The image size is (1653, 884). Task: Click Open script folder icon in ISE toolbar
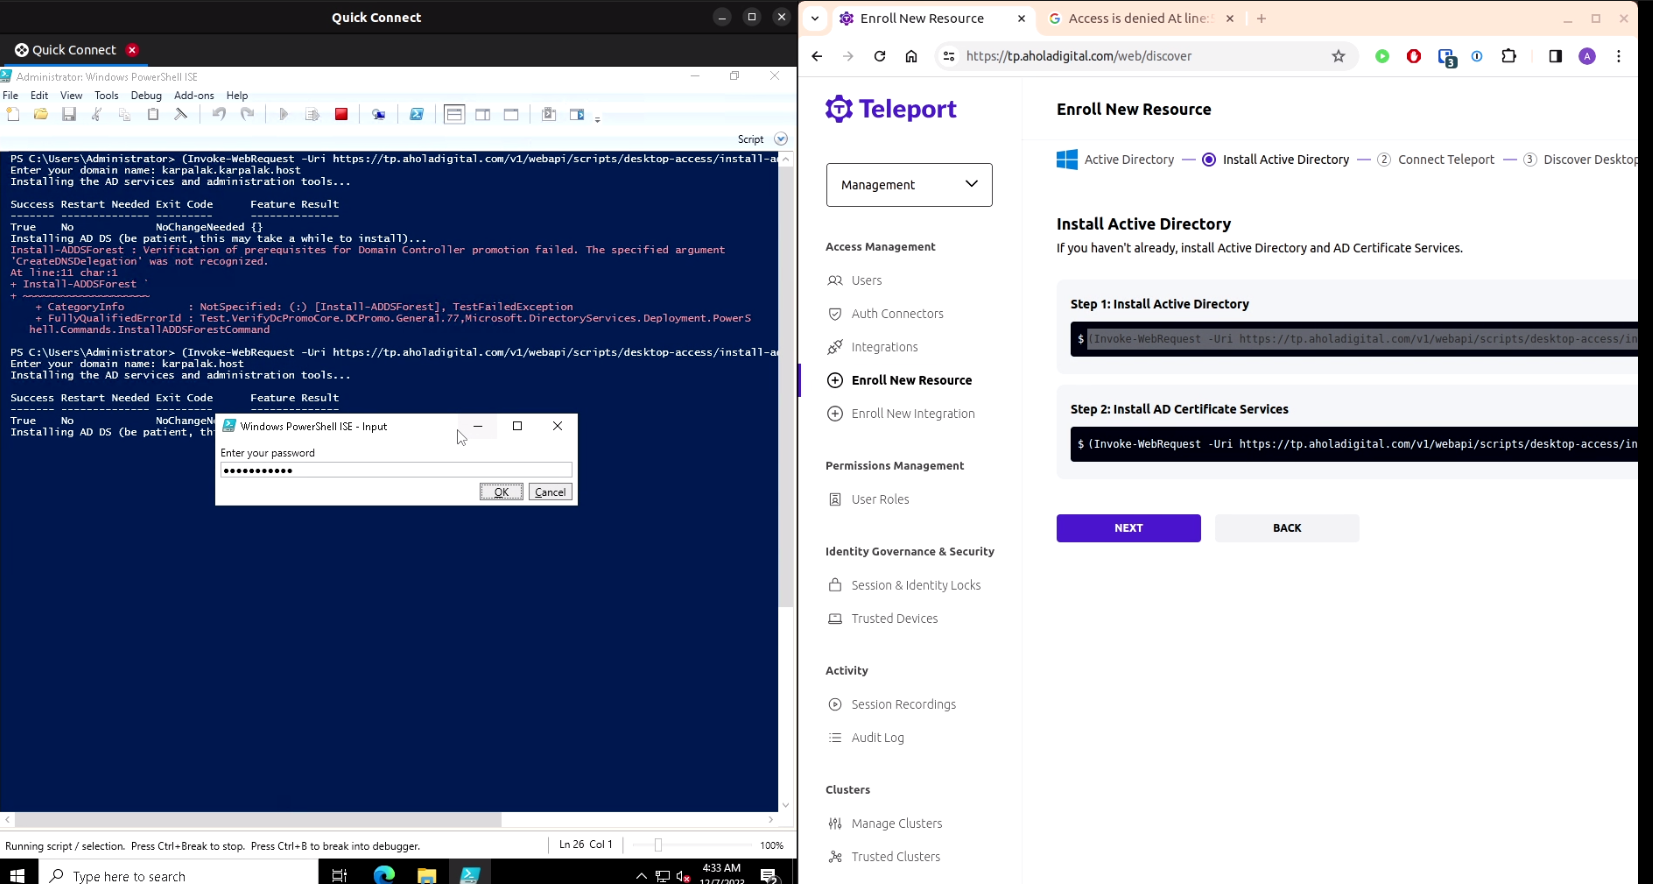pyautogui.click(x=41, y=114)
